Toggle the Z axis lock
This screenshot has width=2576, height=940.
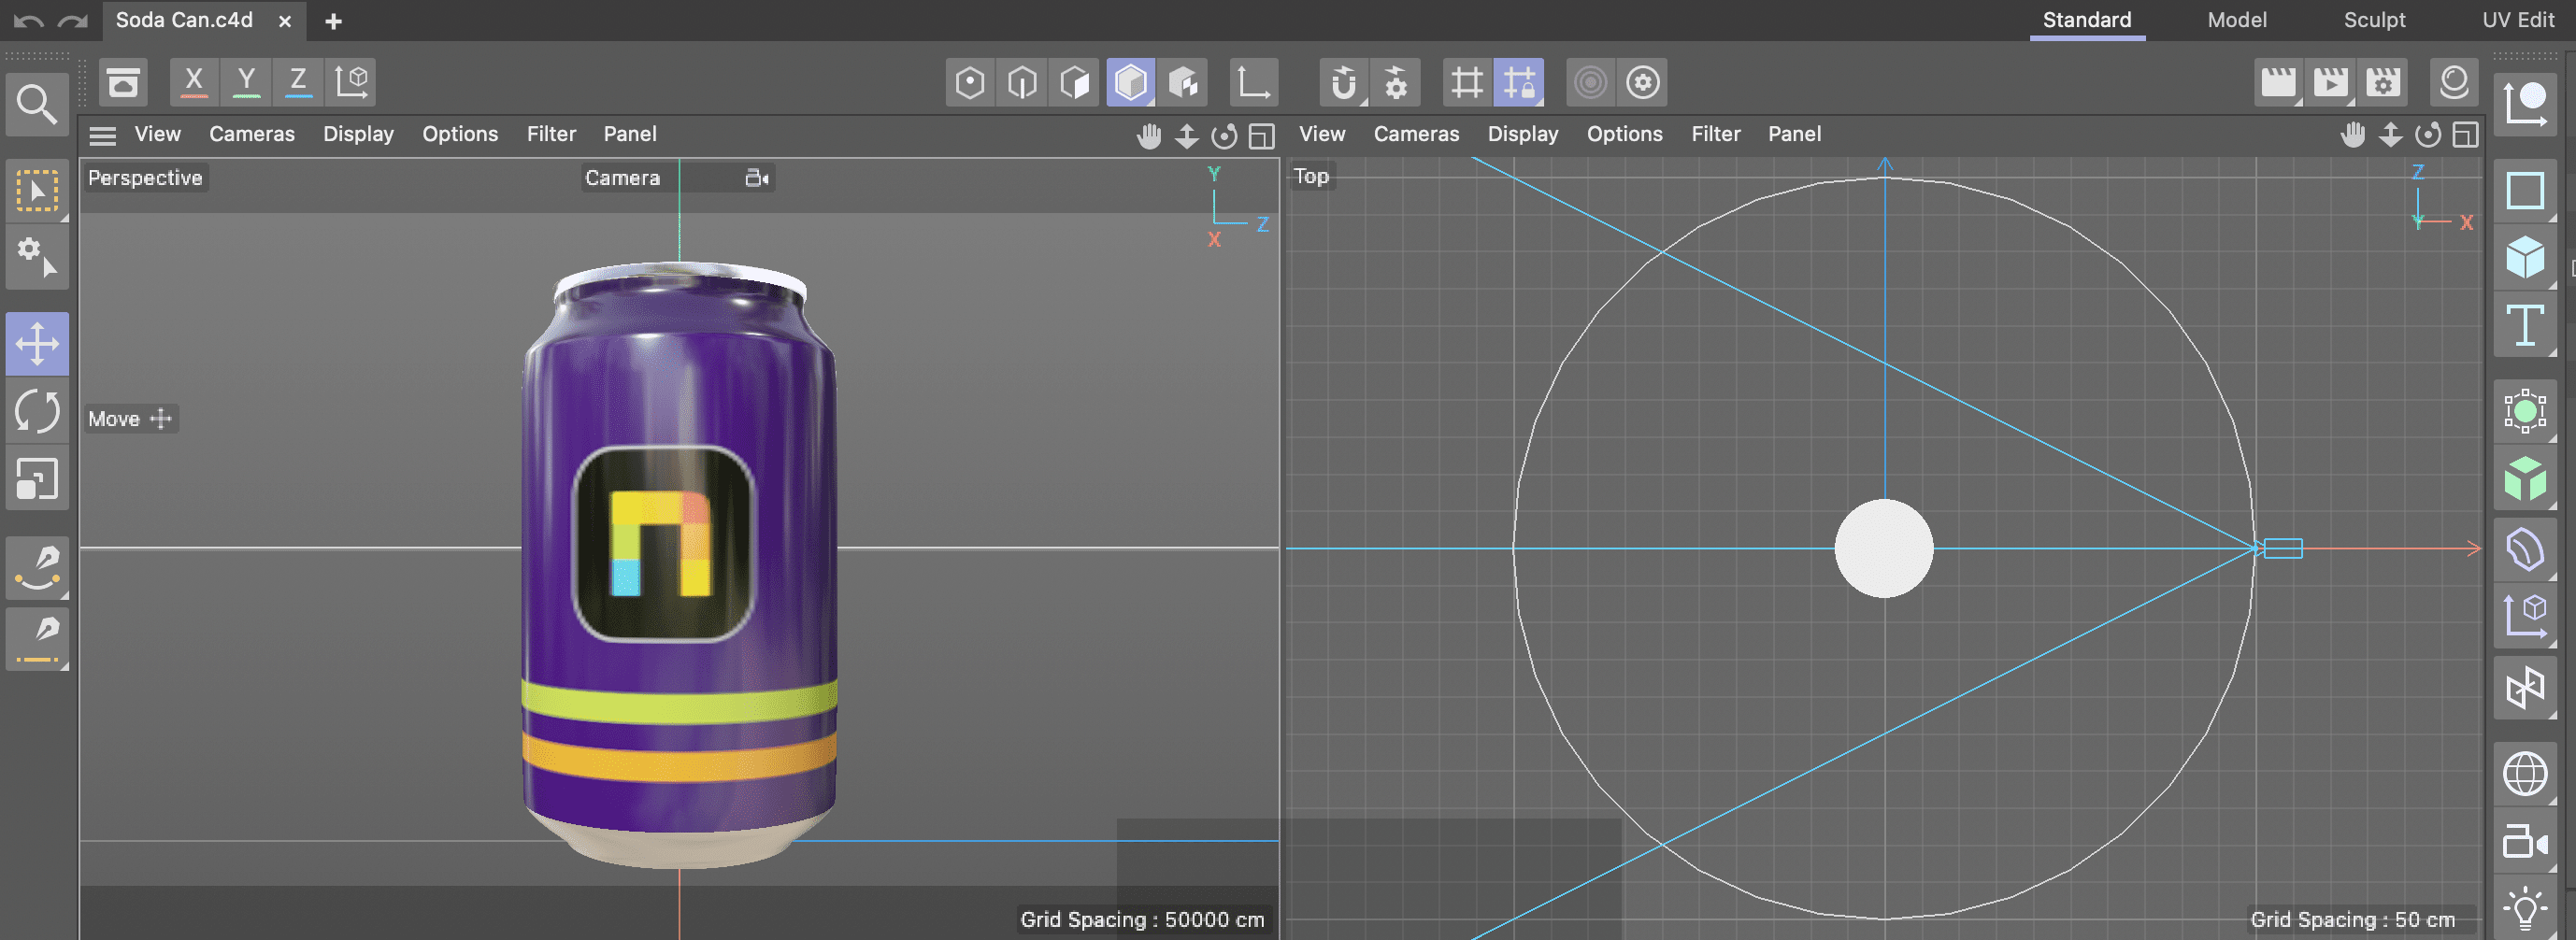pos(298,83)
